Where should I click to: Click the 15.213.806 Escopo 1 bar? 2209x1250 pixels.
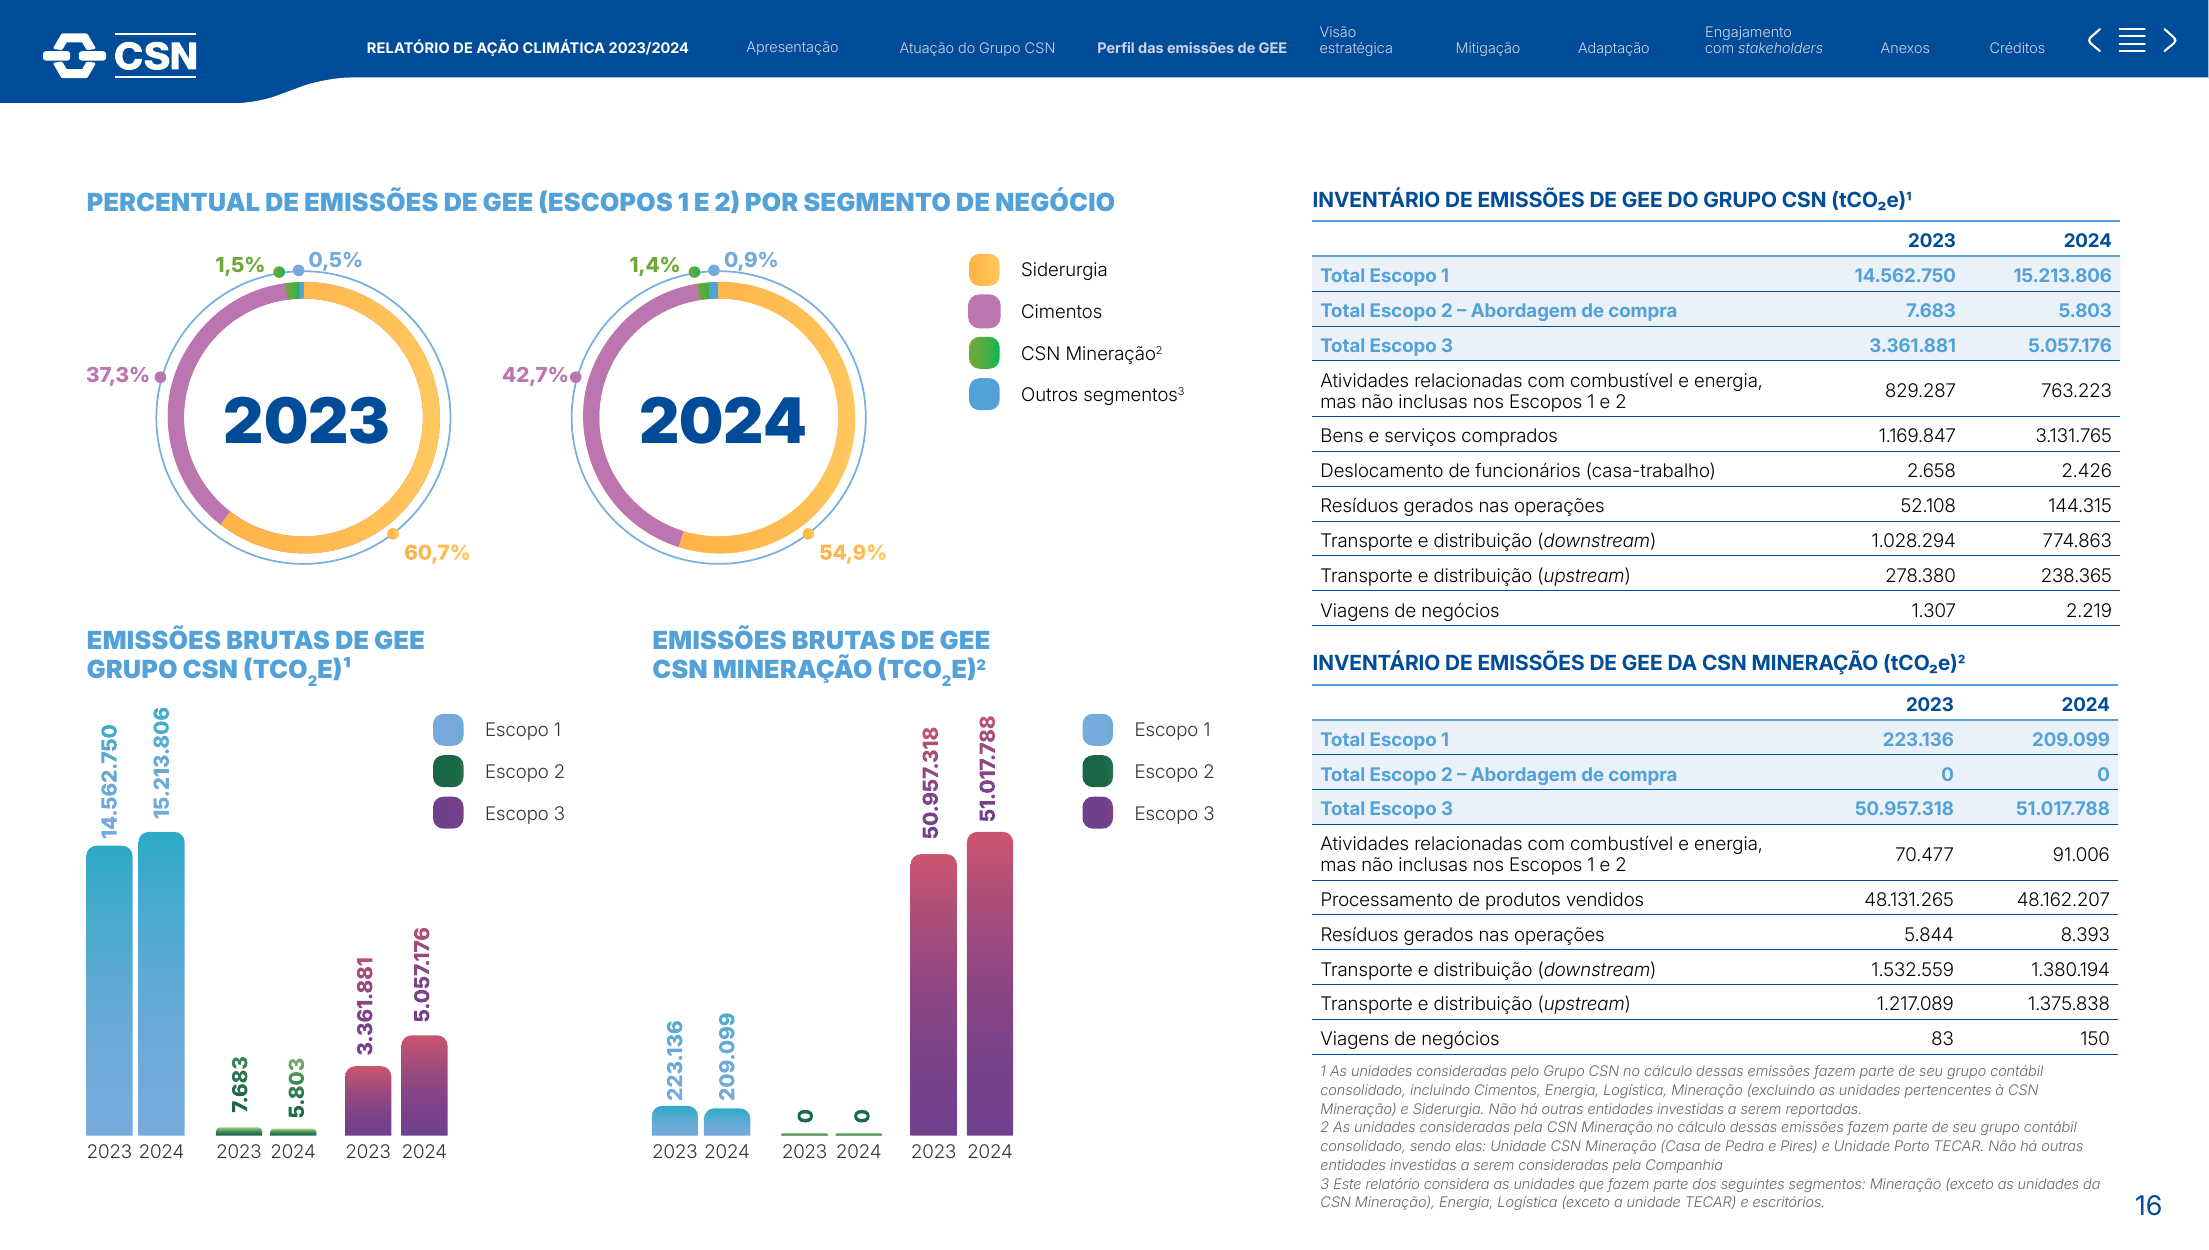[161, 983]
